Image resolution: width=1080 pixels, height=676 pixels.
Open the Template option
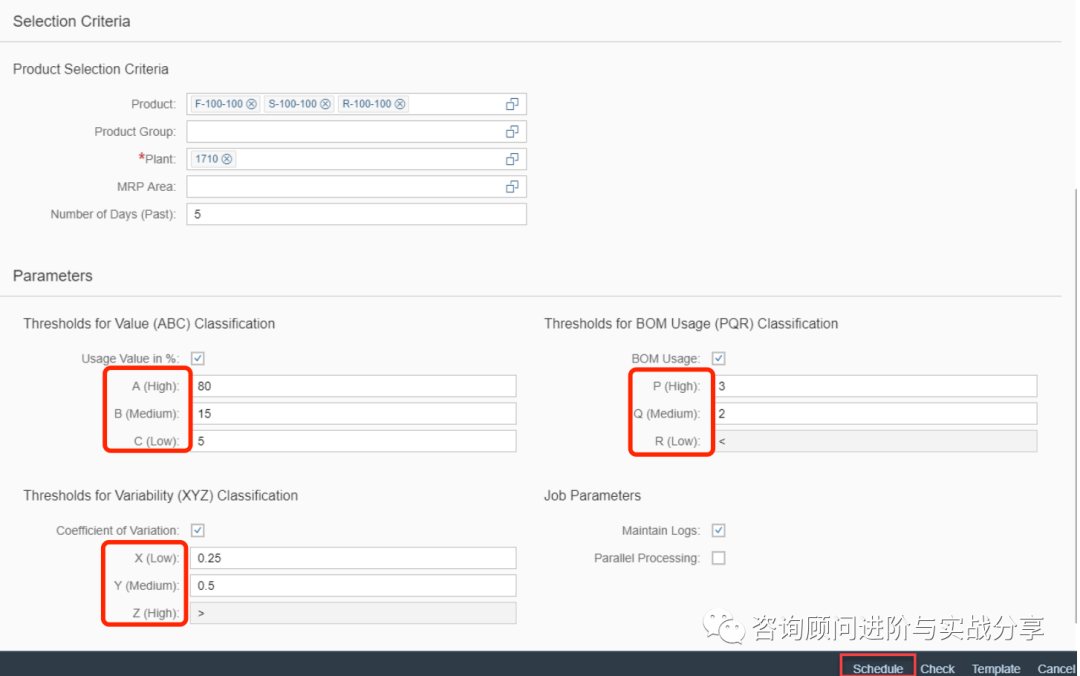coord(996,668)
